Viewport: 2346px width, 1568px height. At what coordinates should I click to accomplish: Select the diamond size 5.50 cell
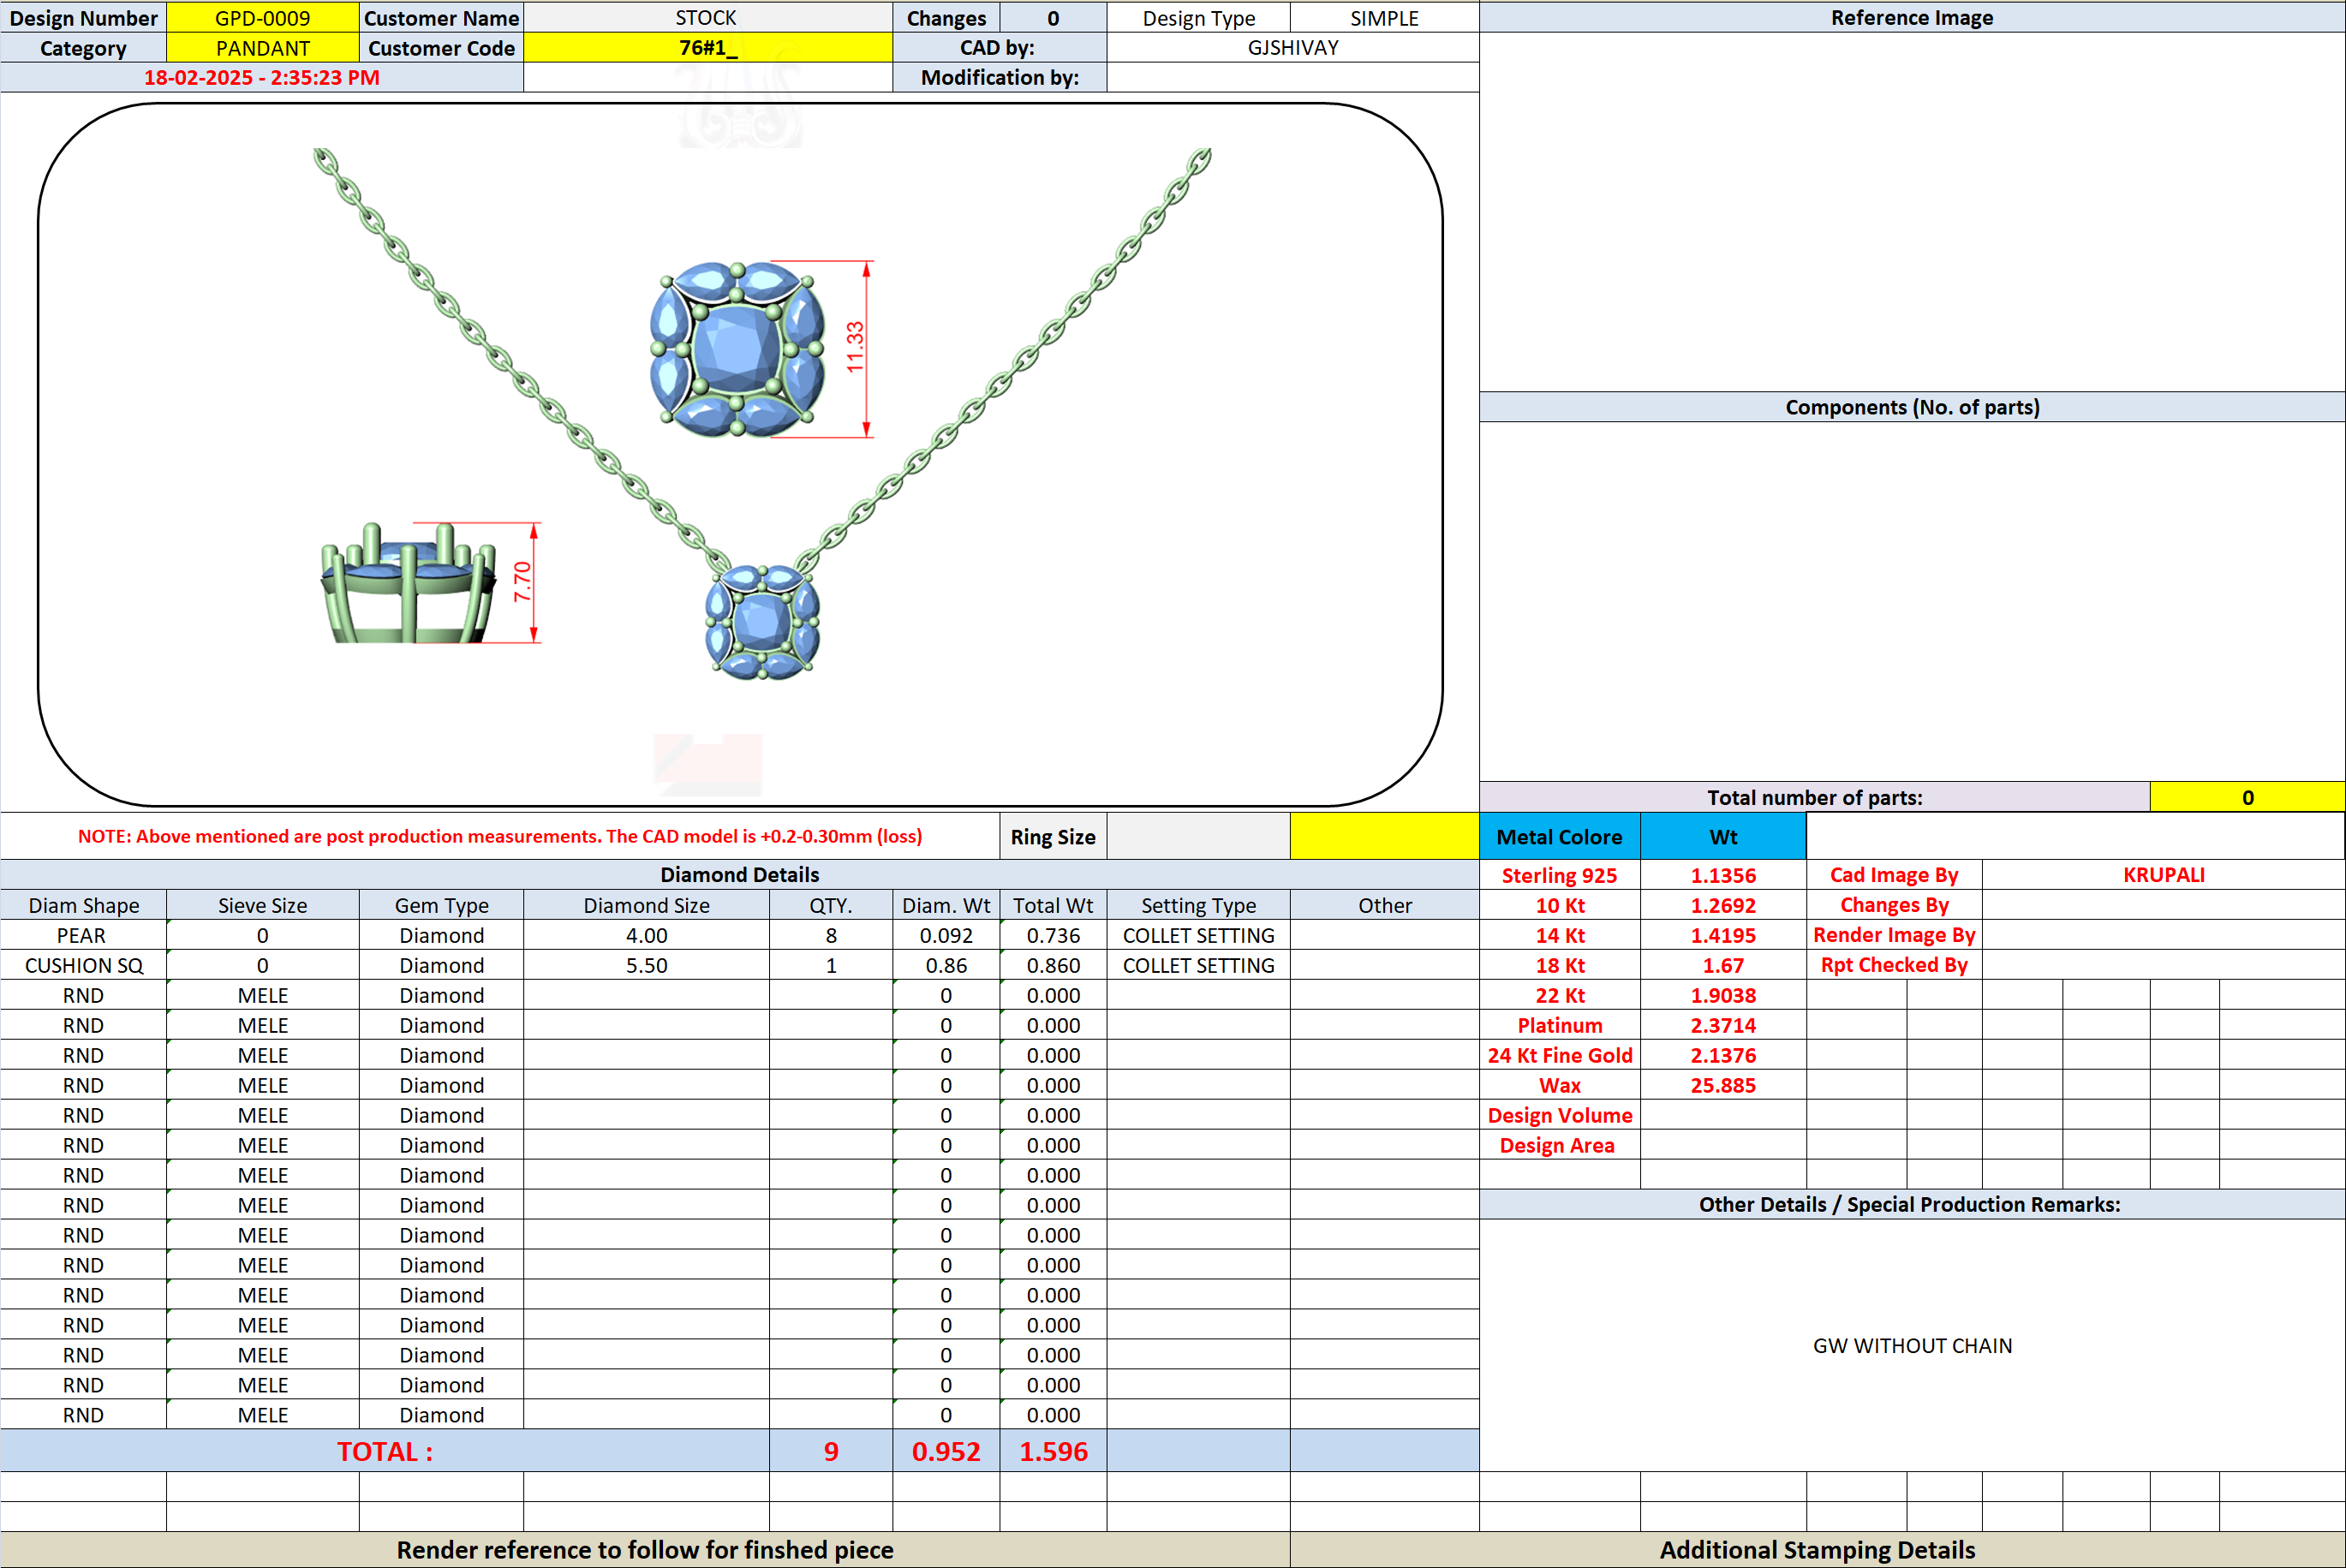tap(646, 965)
